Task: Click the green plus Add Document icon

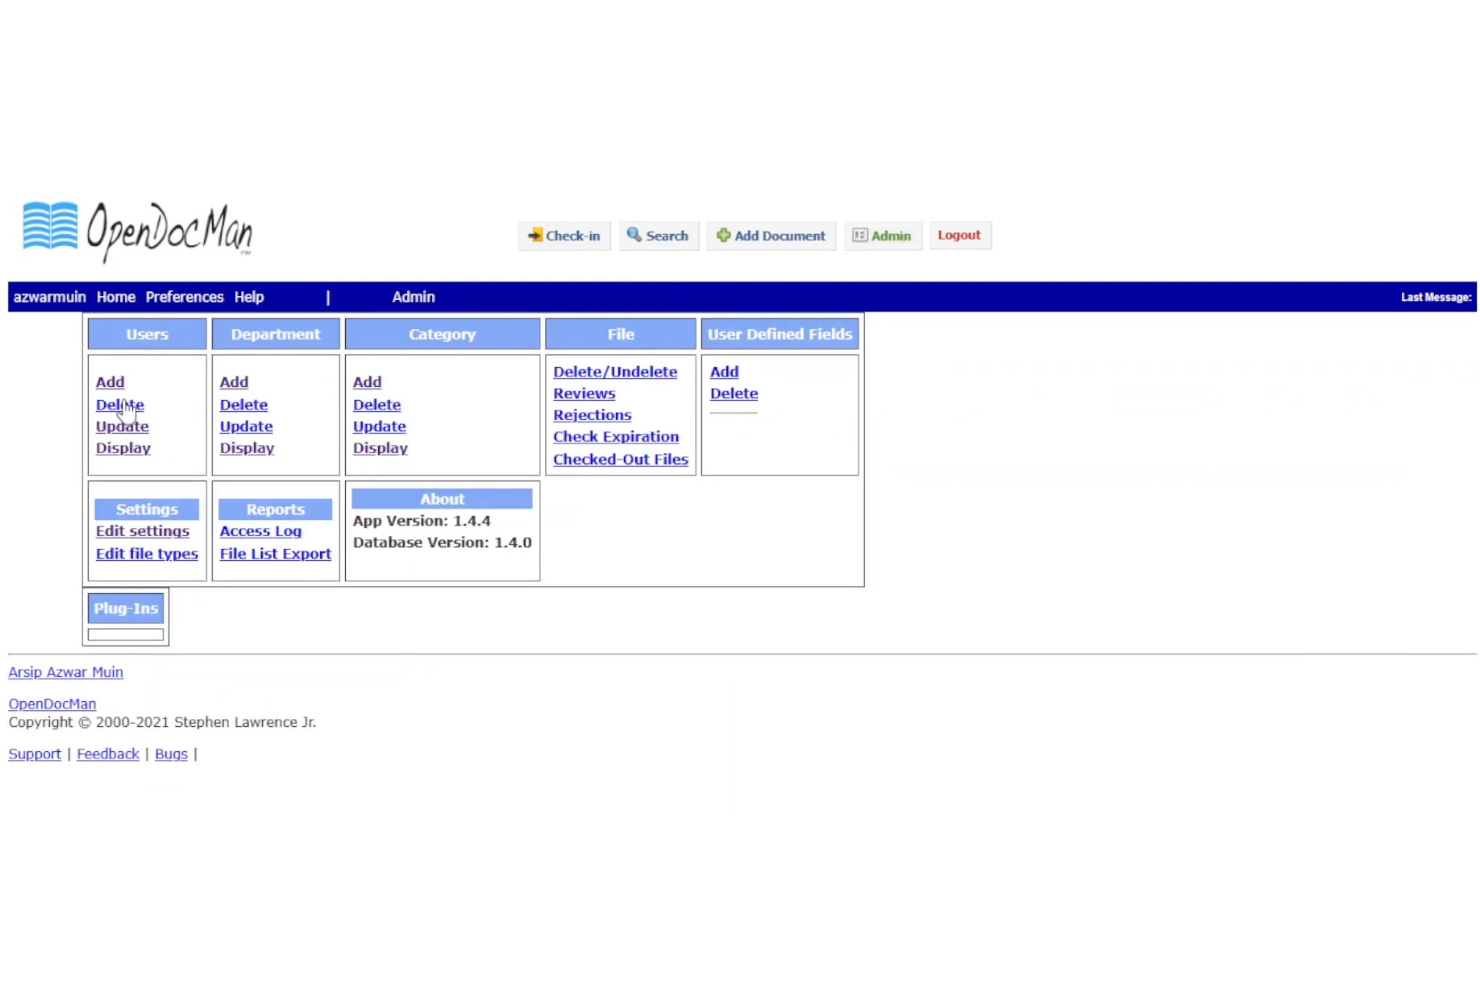Action: tap(723, 235)
